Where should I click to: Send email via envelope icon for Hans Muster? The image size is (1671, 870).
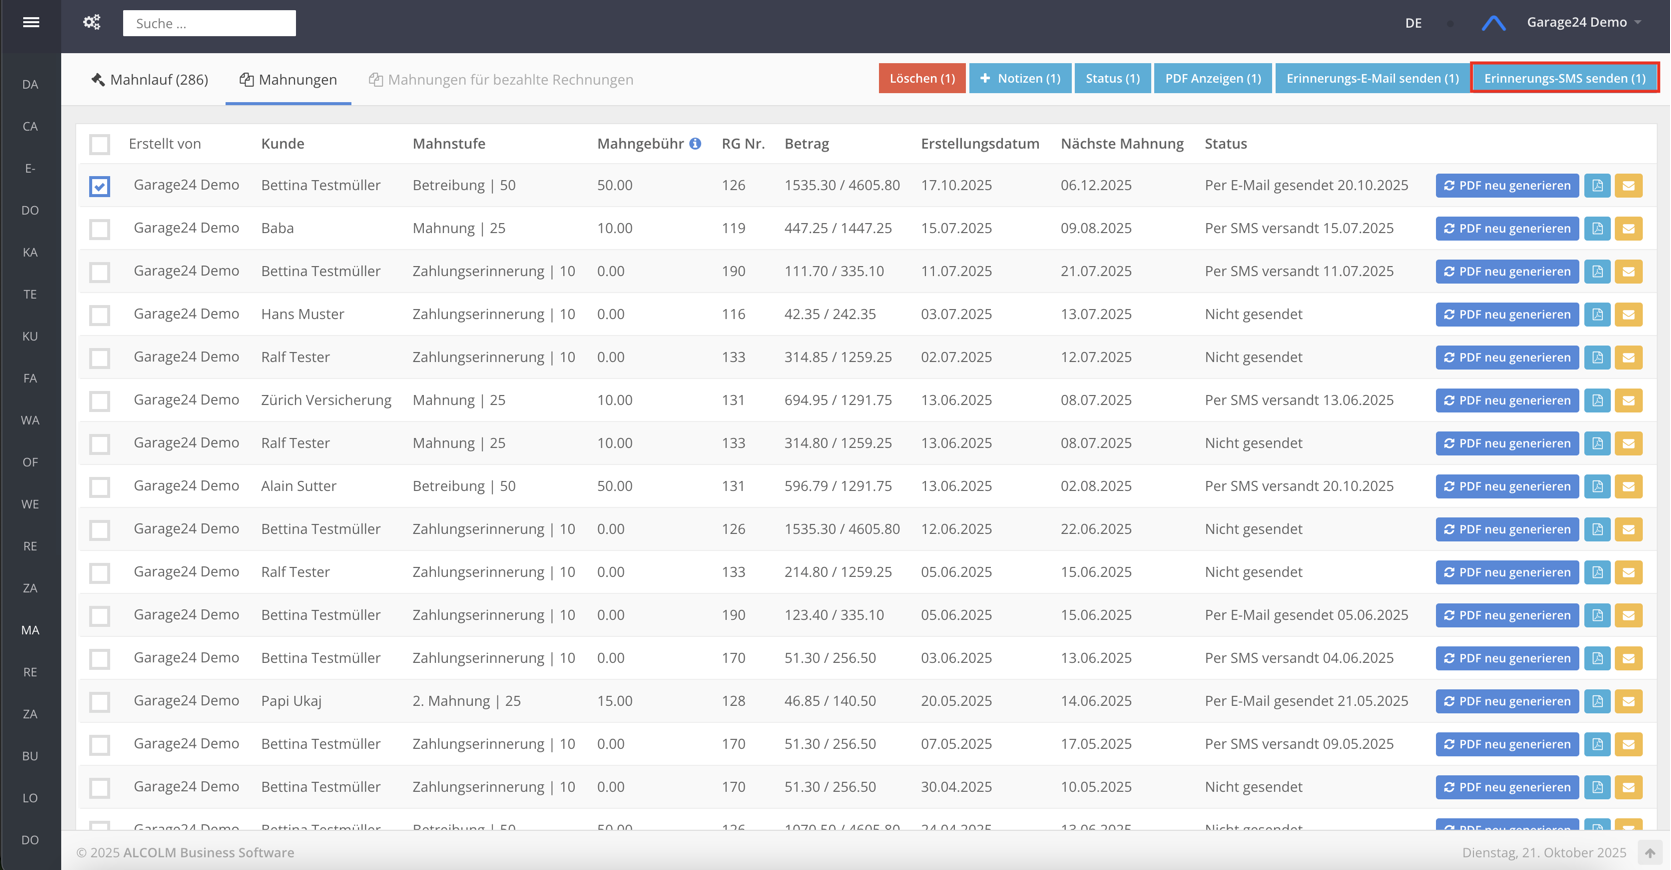click(x=1628, y=315)
